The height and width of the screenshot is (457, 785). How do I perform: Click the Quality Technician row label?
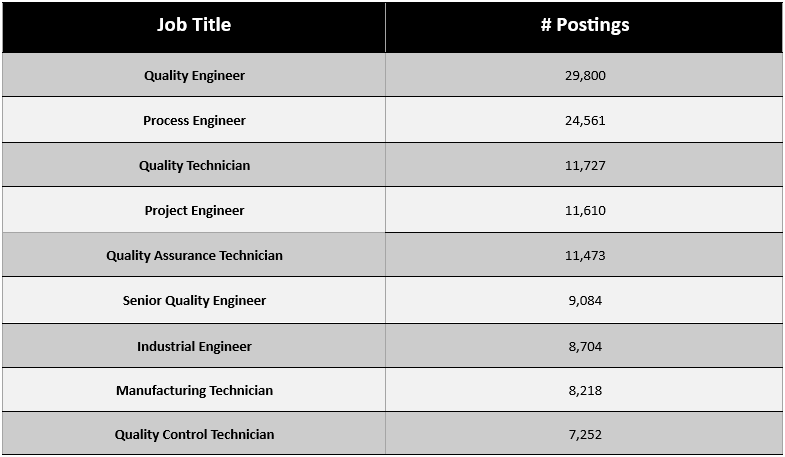[x=194, y=166]
